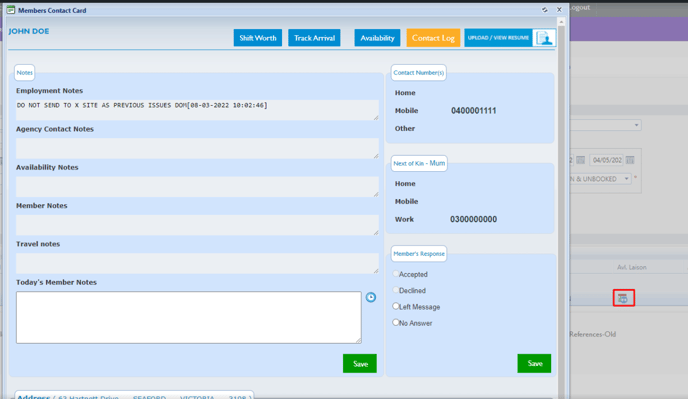
Task: Click into the Member Notes field
Action: [197, 225]
